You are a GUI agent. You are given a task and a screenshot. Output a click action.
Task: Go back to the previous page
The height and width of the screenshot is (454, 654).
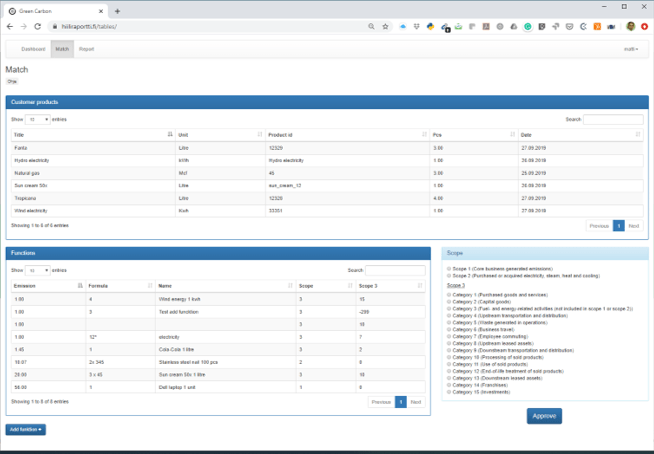pyautogui.click(x=10, y=26)
